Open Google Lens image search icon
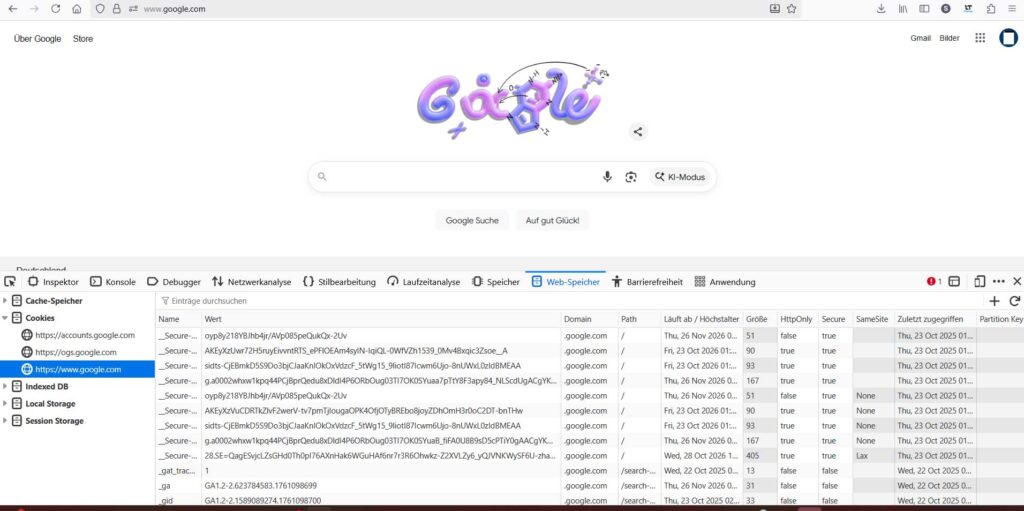This screenshot has width=1024, height=511. click(x=631, y=177)
